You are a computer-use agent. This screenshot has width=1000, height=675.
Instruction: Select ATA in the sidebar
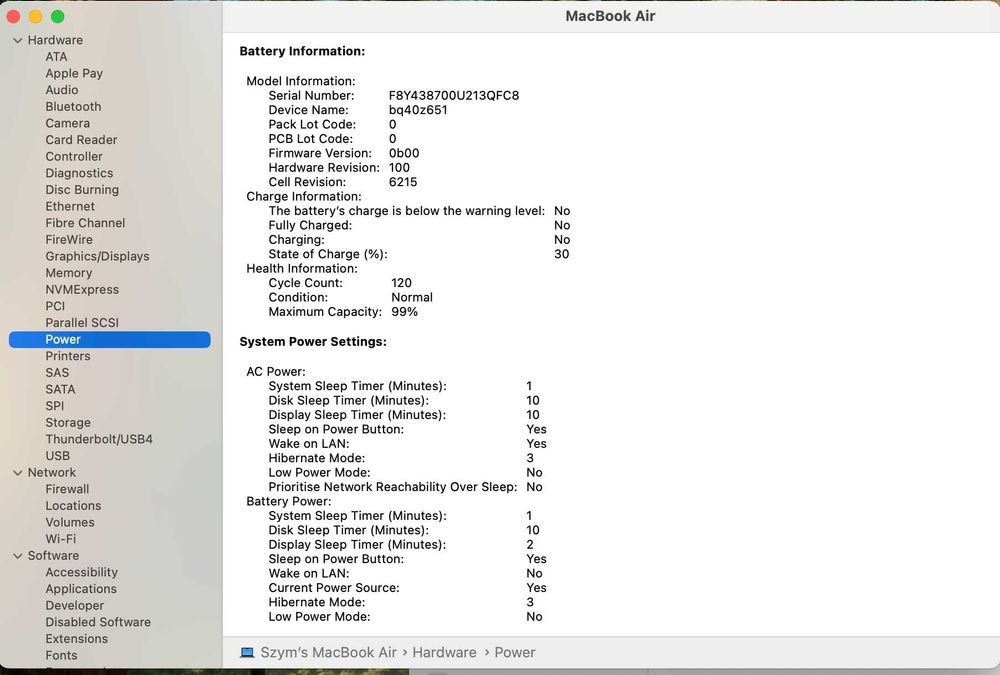[56, 57]
